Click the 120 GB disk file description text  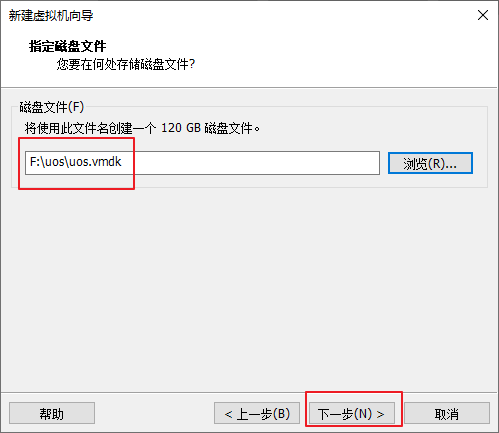click(142, 128)
